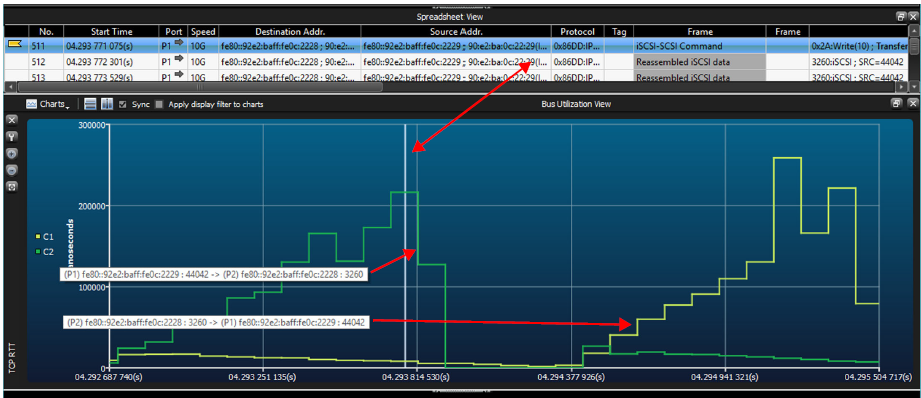Fit chart to full view icon
The width and height of the screenshot is (921, 398).
(12, 187)
